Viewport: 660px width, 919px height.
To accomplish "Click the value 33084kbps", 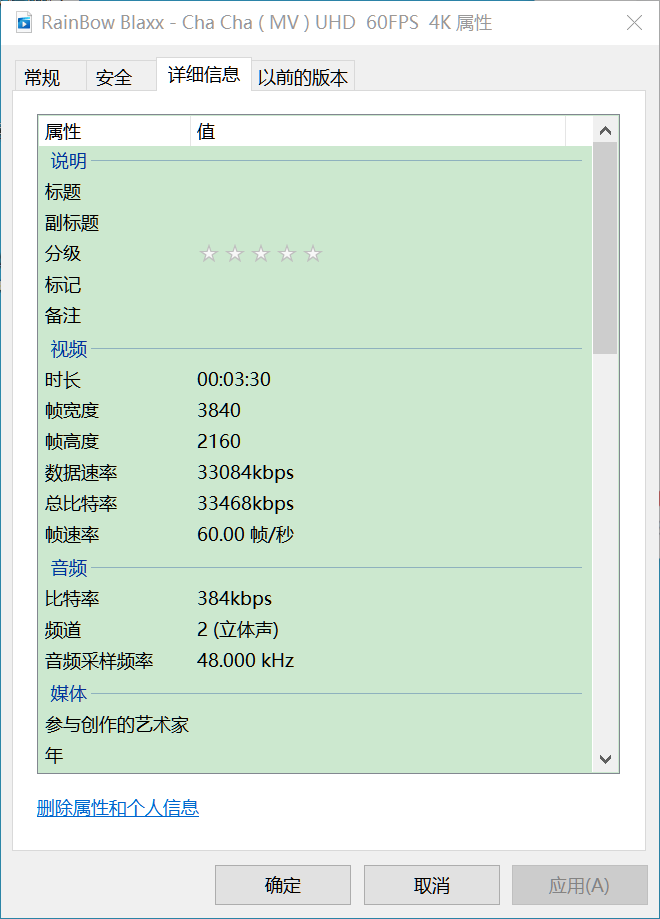I will click(x=246, y=472).
